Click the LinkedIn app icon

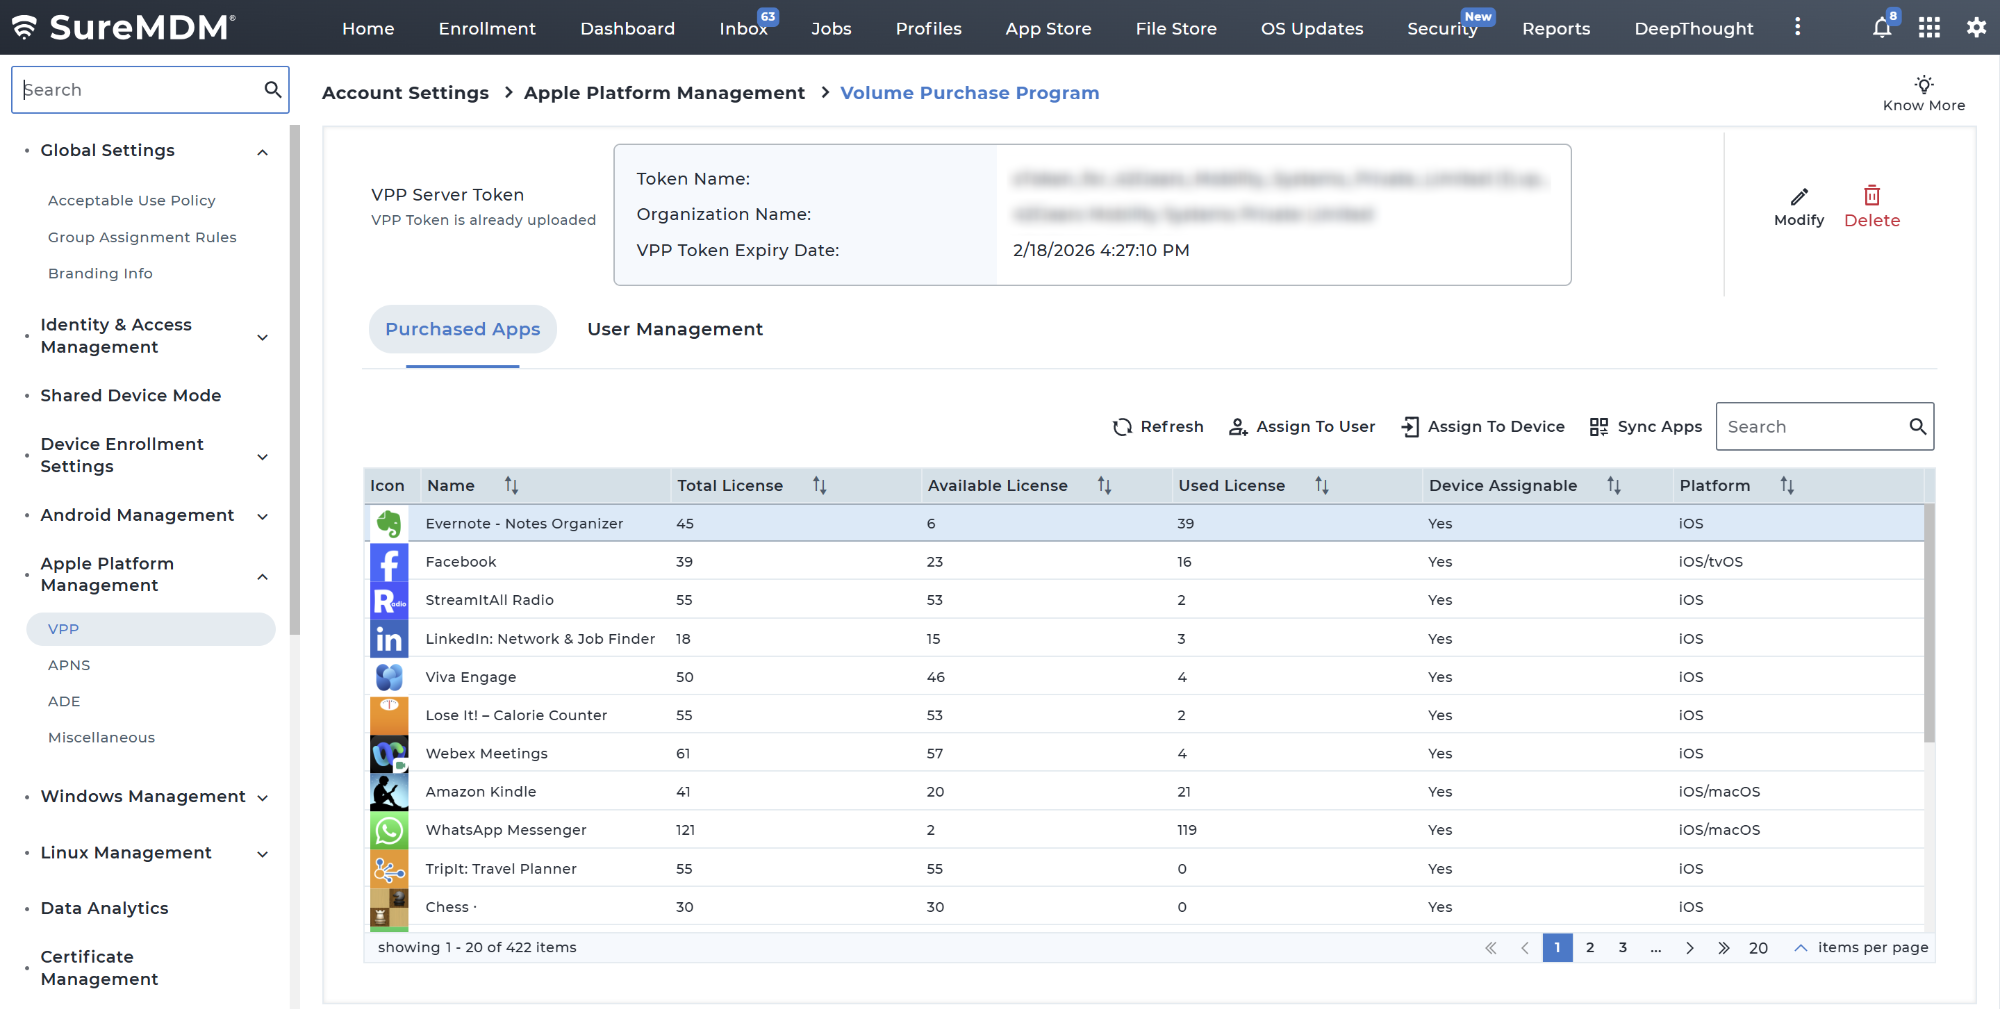coord(389,639)
